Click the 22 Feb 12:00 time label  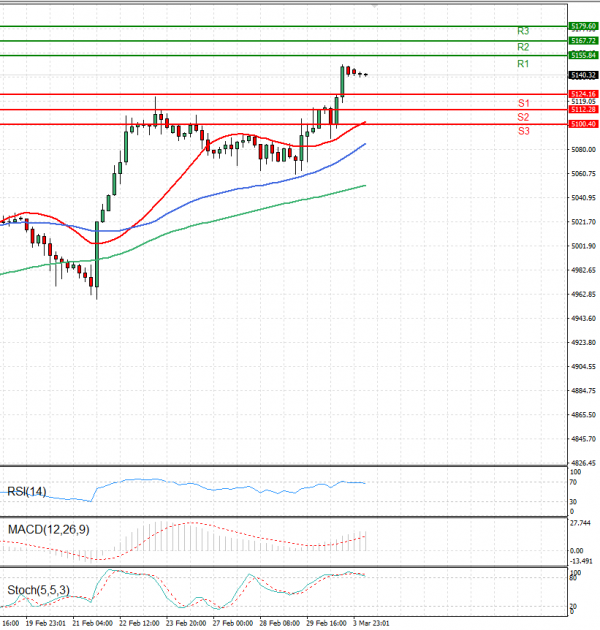pyautogui.click(x=139, y=623)
